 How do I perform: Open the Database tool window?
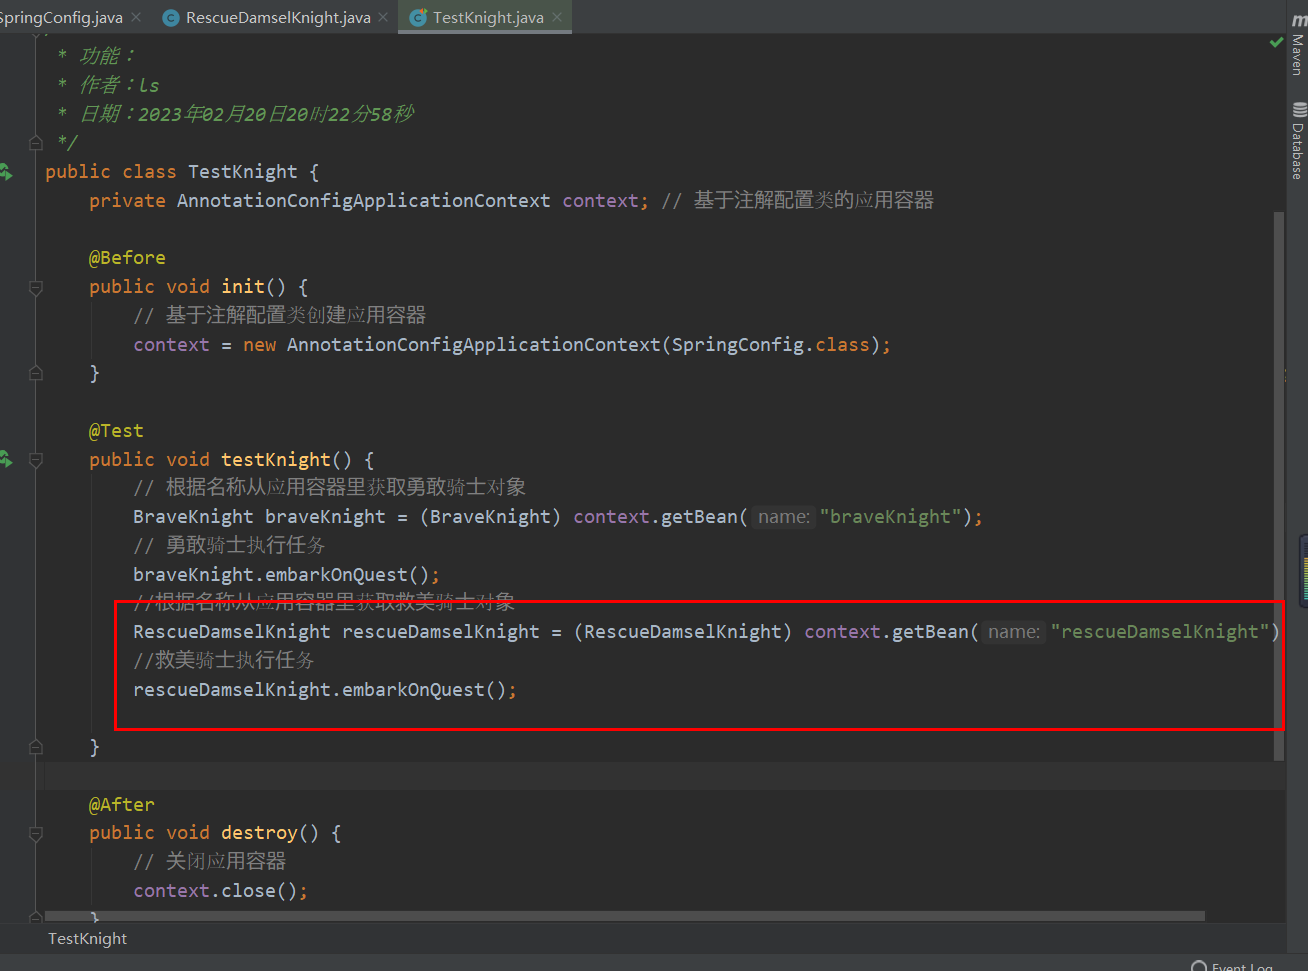click(x=1298, y=141)
